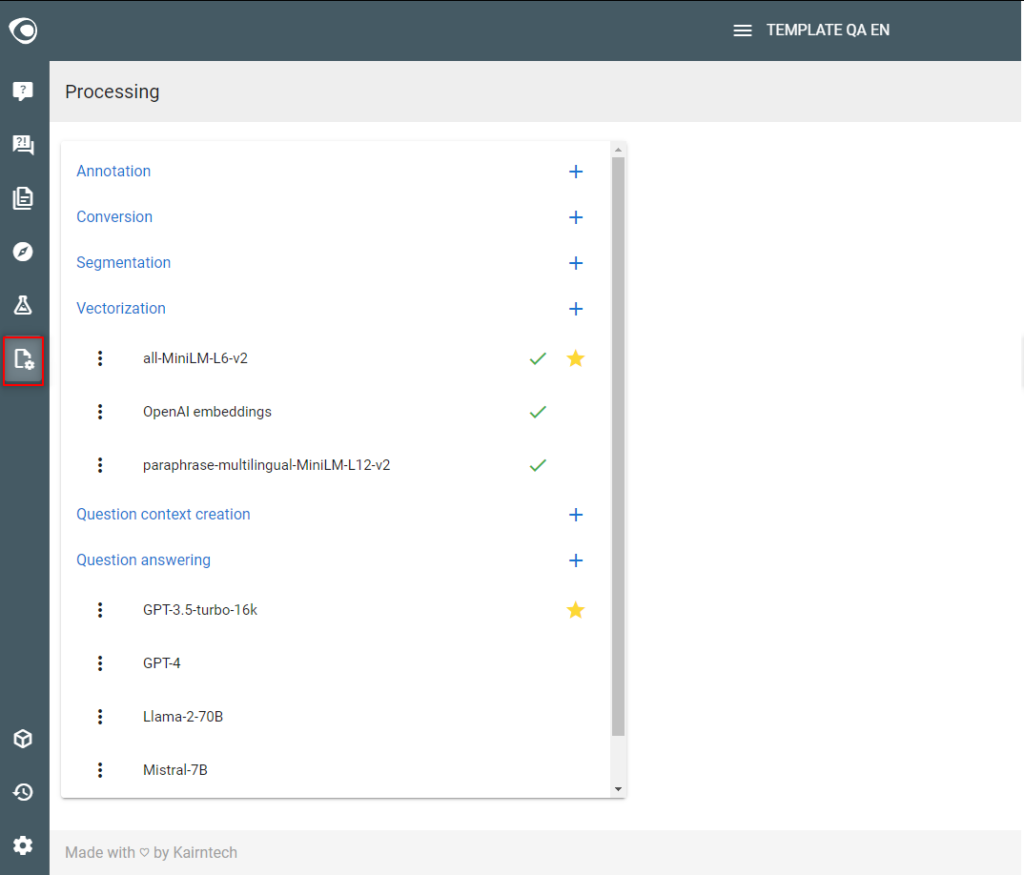Viewport: 1024px width, 875px height.
Task: Select the GPT-4 model row
Action: pyautogui.click(x=336, y=663)
